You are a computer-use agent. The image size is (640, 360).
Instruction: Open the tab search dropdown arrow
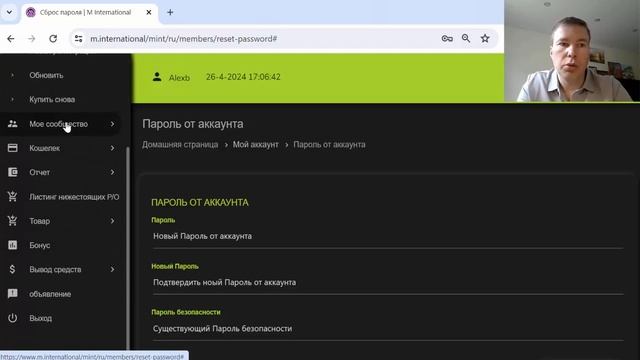9,12
